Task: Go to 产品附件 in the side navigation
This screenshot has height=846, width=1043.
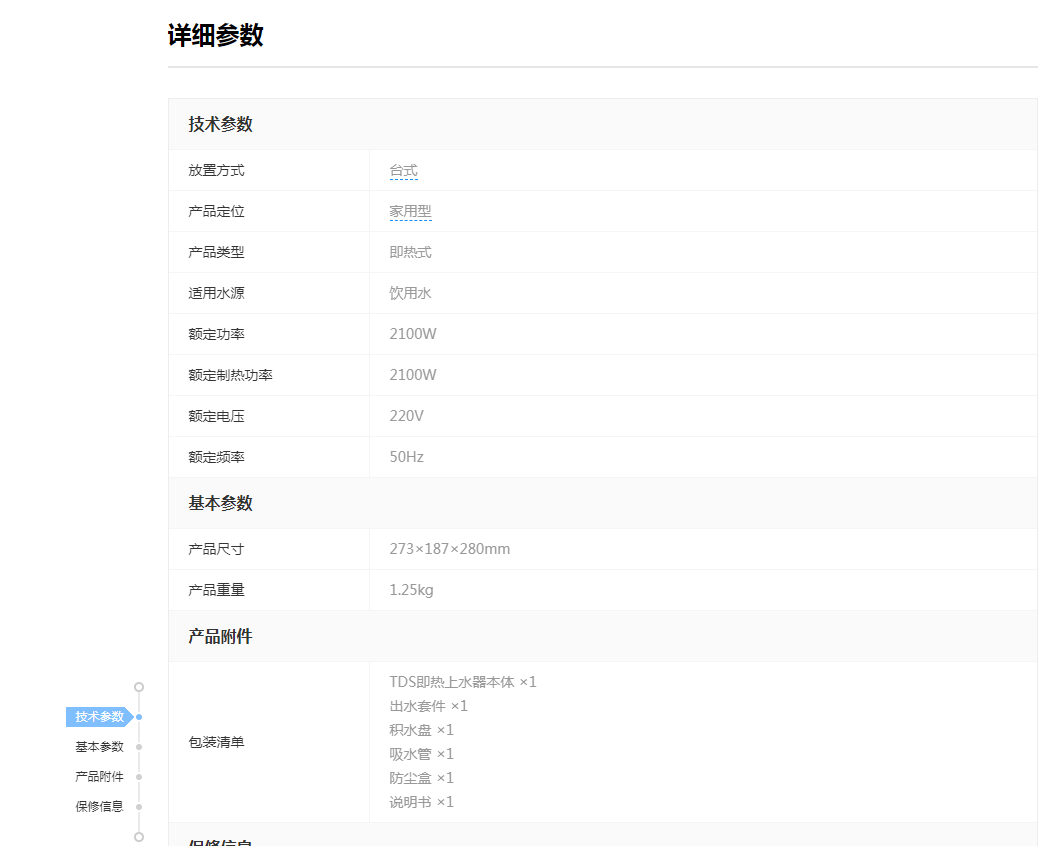Action: coord(99,777)
